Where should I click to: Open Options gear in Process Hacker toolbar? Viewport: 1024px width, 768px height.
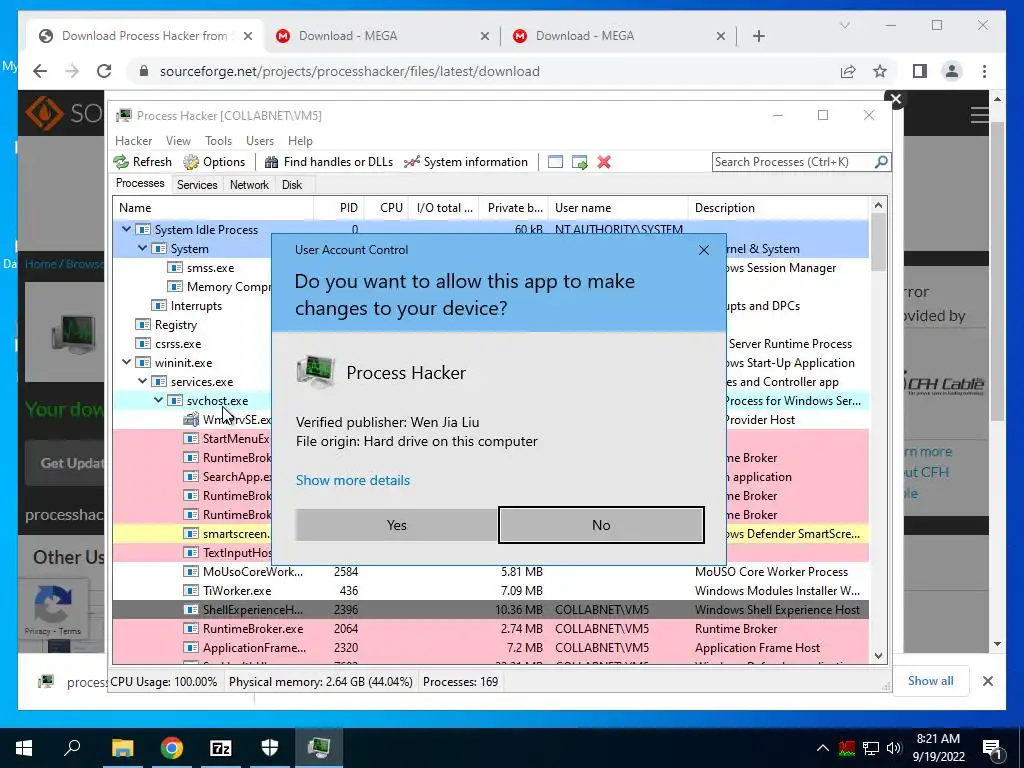pos(191,162)
